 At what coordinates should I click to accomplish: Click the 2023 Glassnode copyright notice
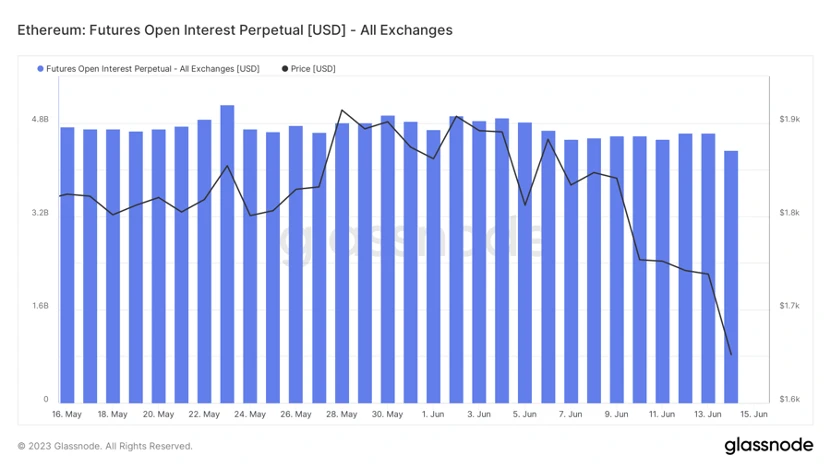coord(105,446)
